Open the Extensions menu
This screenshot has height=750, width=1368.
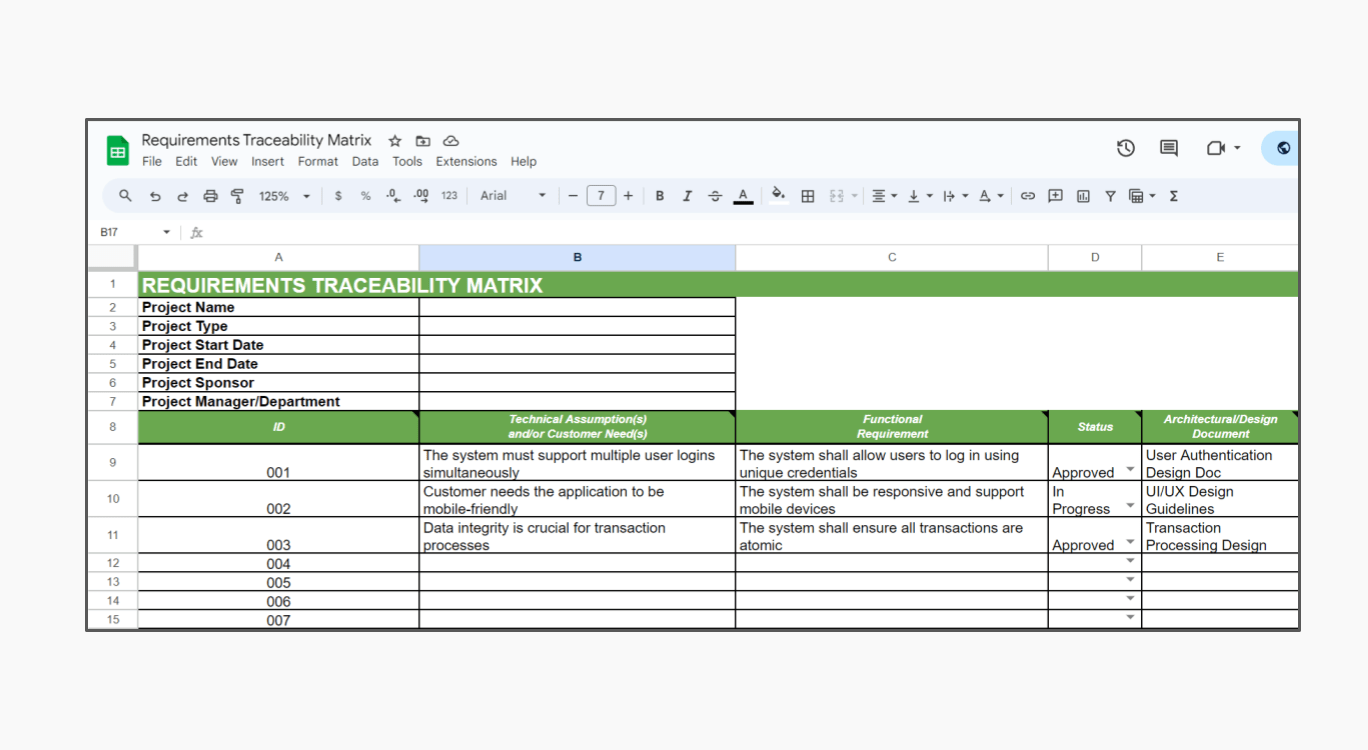tap(466, 161)
